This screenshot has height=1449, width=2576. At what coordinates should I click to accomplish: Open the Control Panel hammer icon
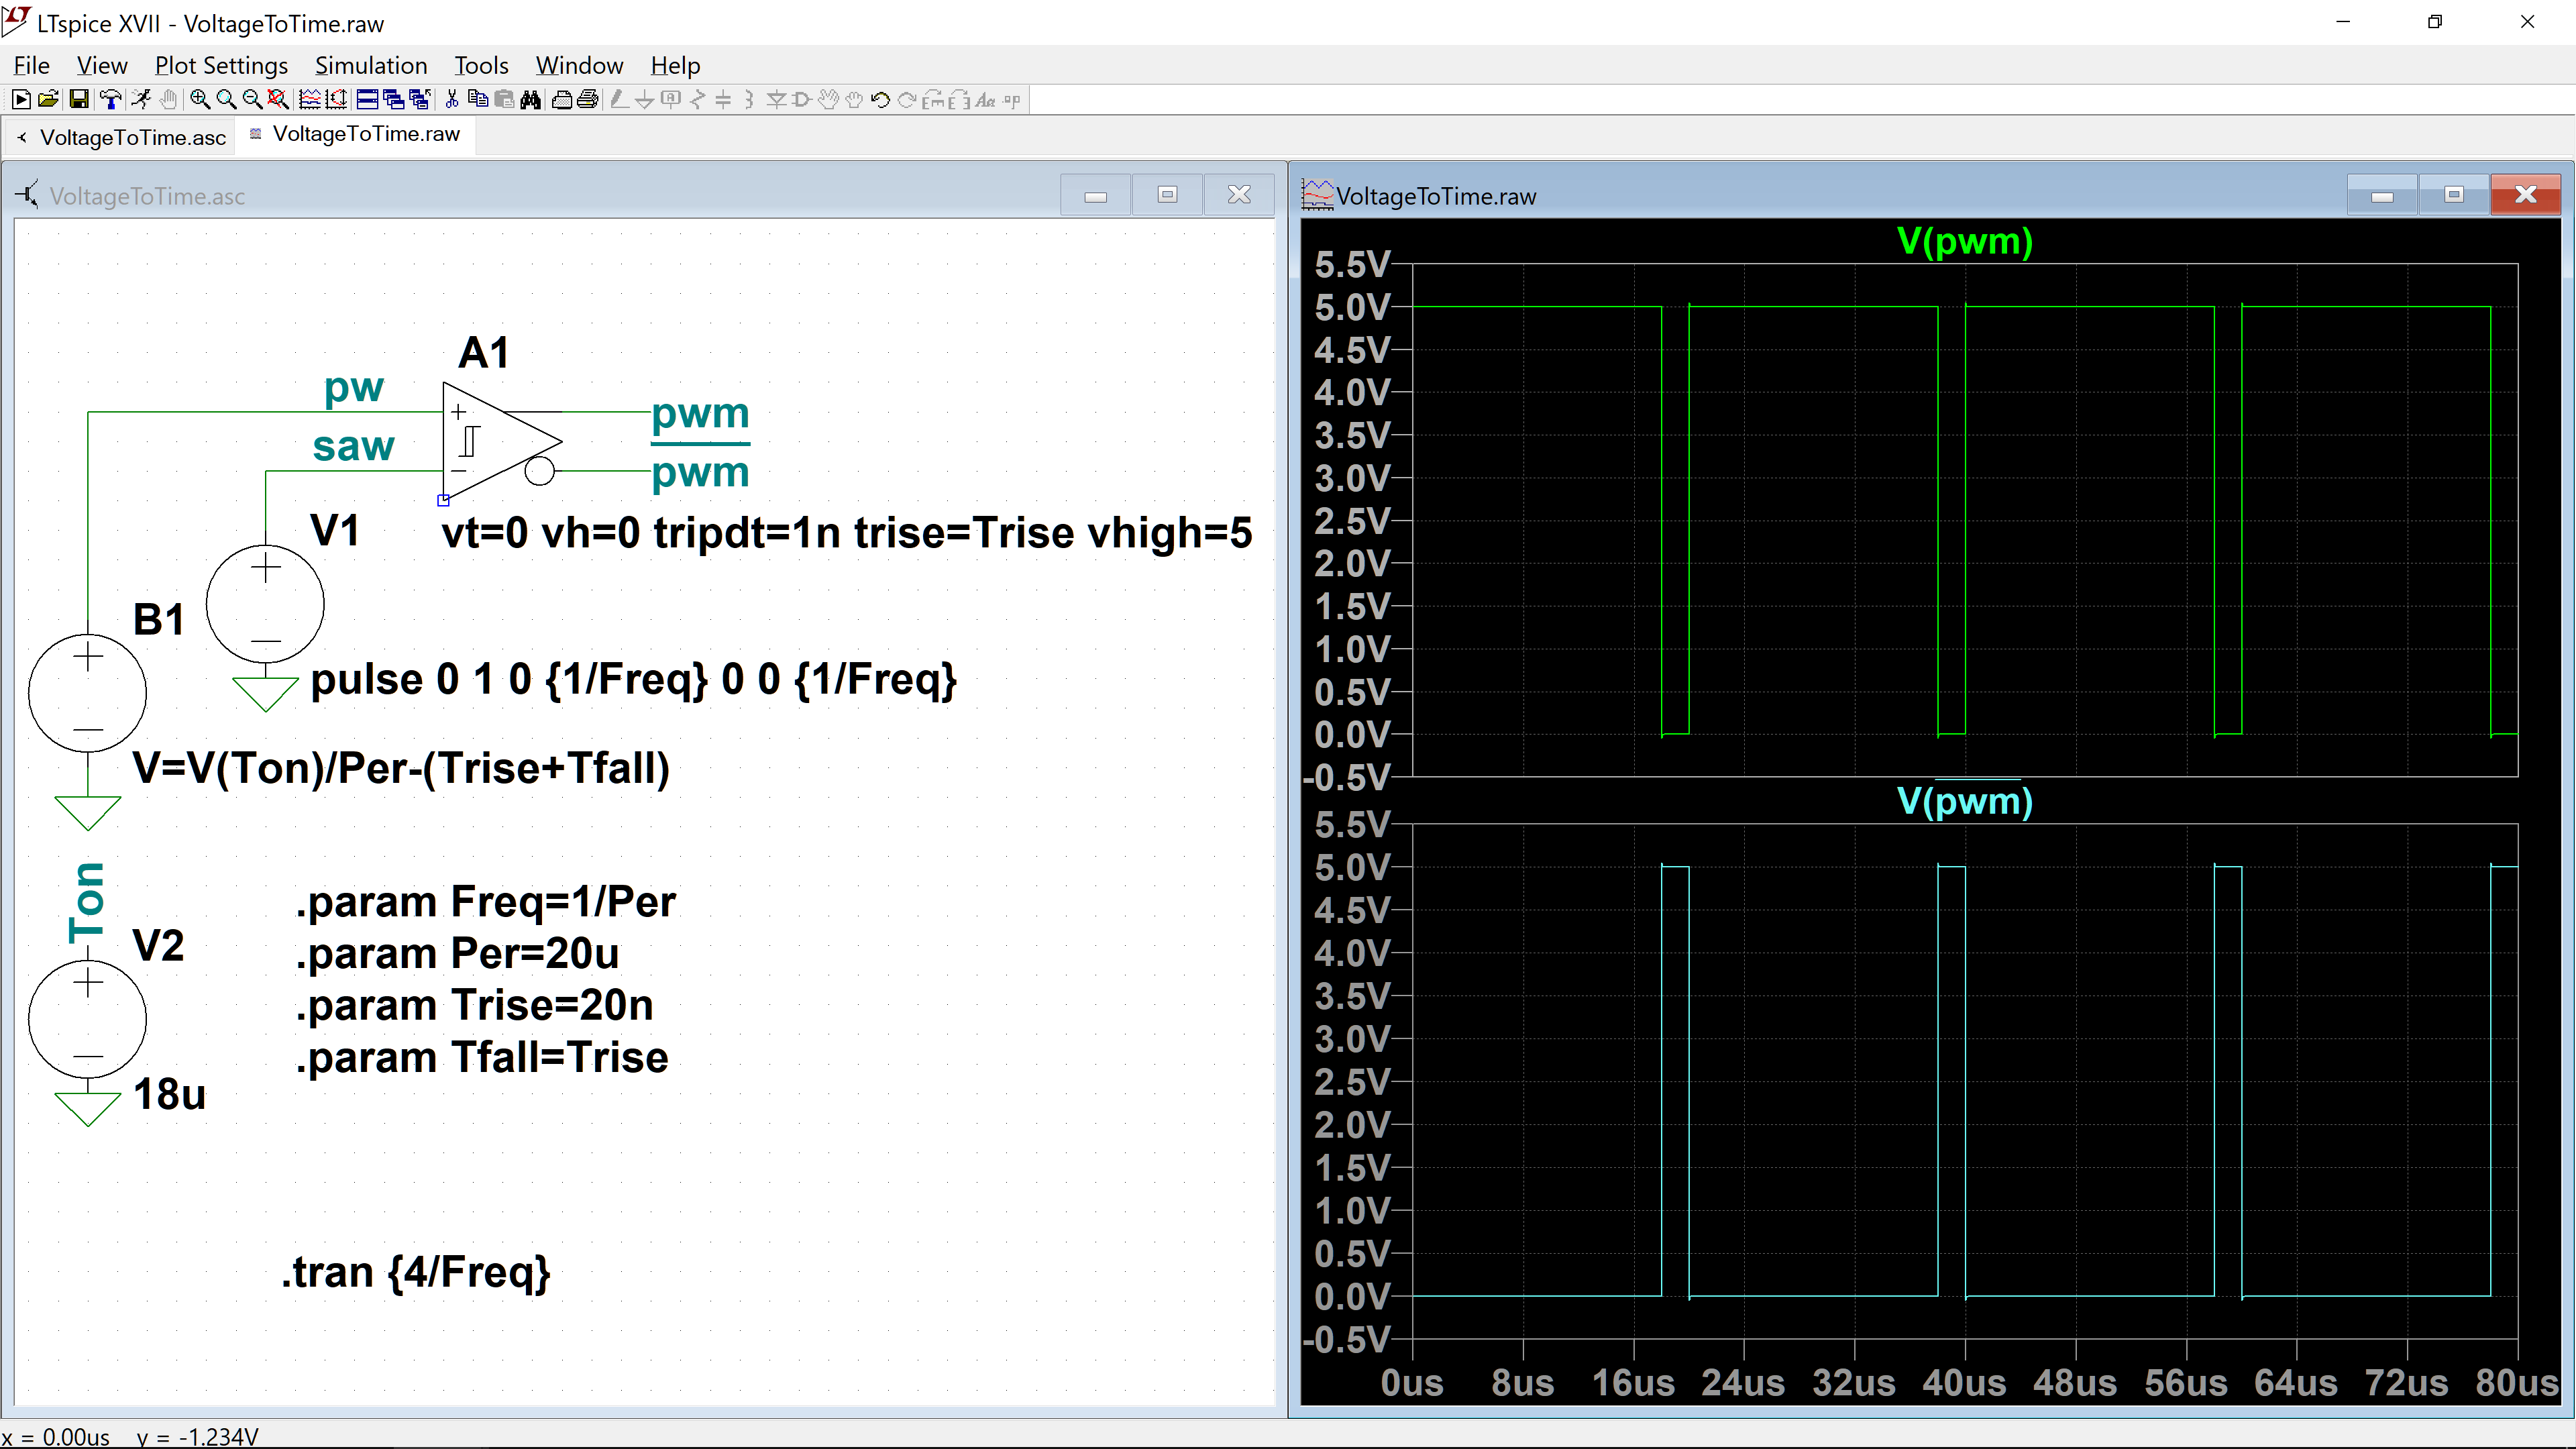point(111,99)
